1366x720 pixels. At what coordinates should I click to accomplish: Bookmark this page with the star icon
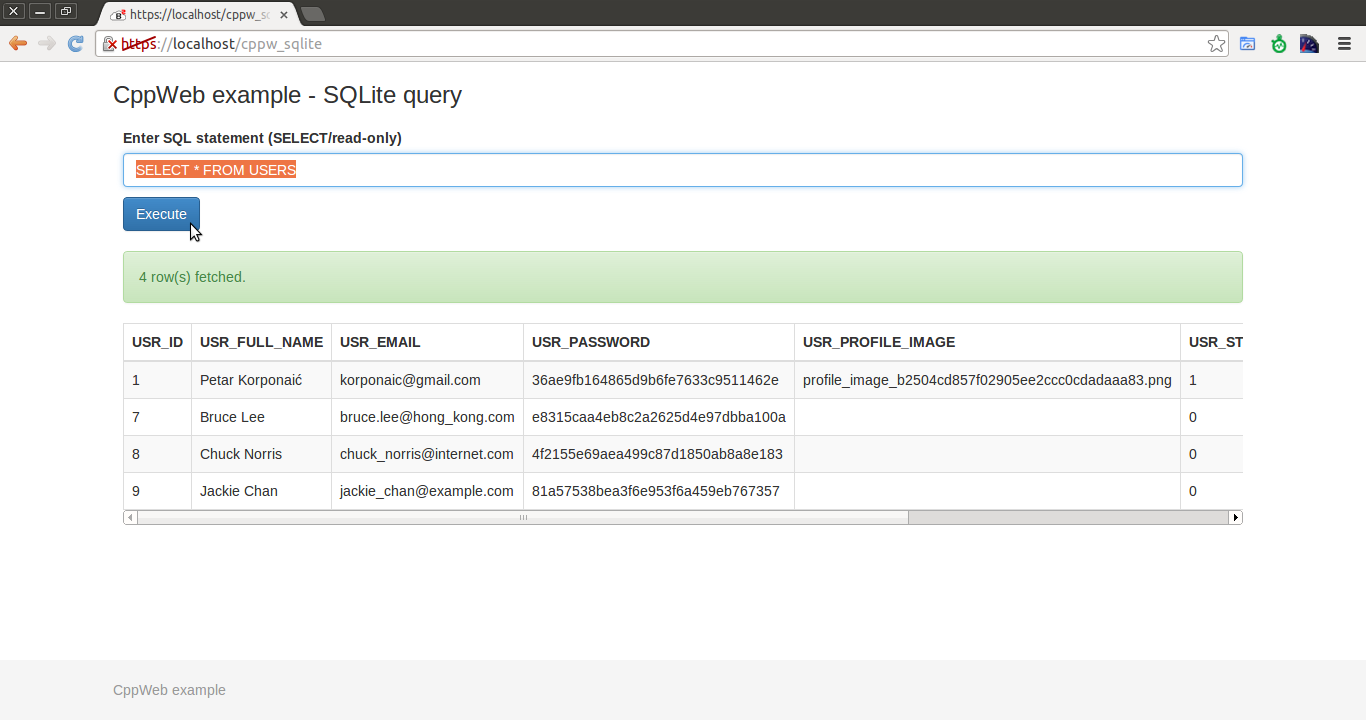point(1216,44)
